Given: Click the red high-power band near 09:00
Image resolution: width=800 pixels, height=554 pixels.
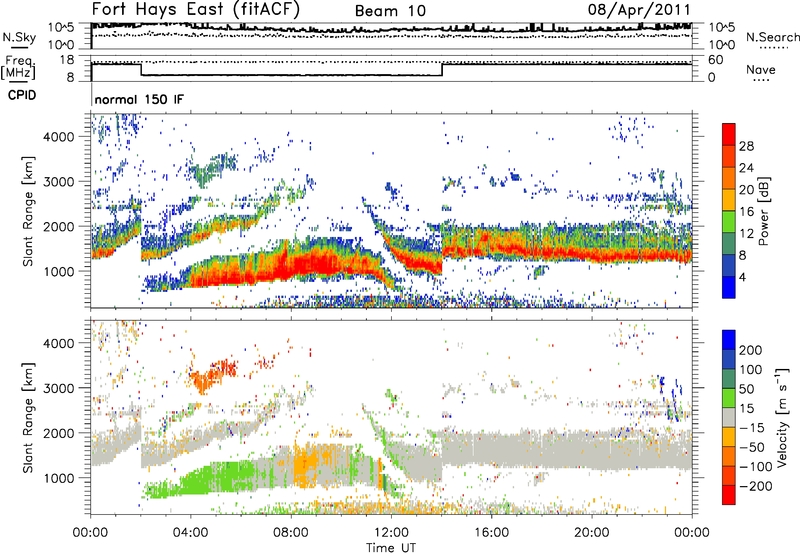Looking at the screenshot, I should (x=316, y=266).
